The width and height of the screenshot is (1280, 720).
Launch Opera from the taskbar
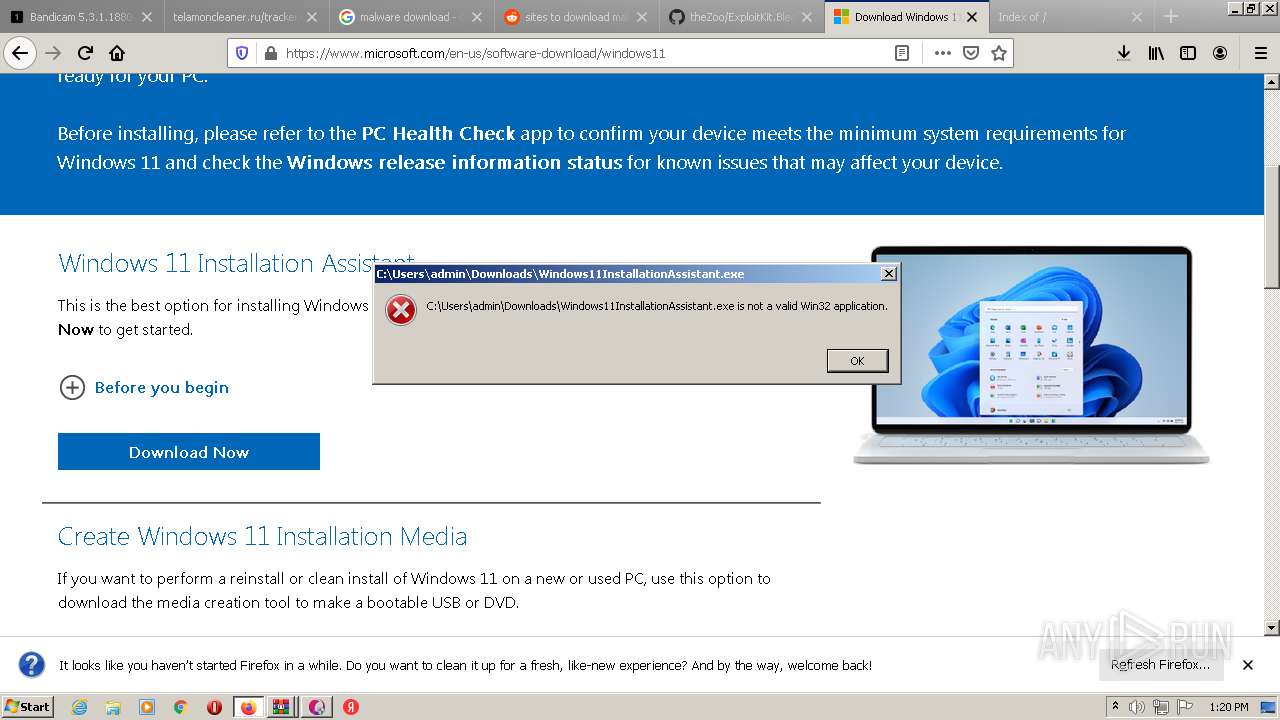(214, 707)
